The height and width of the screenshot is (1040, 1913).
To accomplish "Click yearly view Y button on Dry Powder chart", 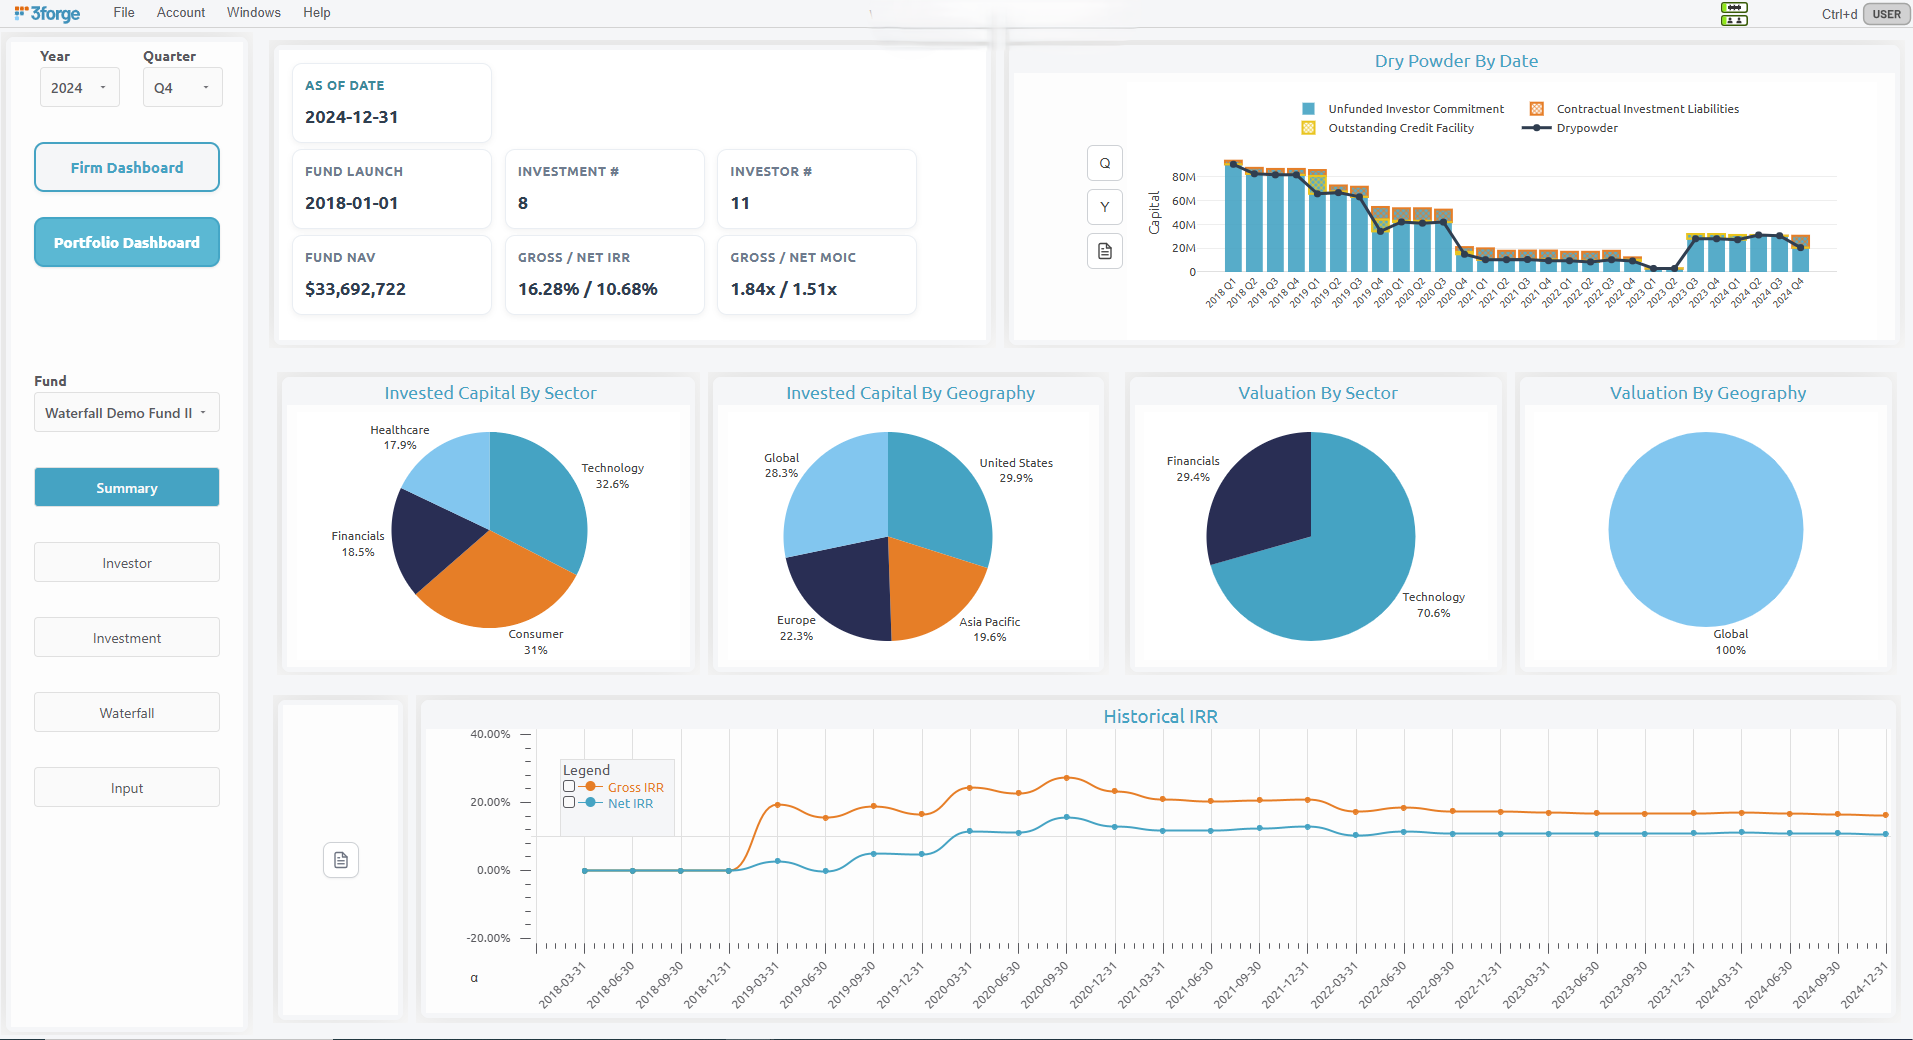I will [x=1105, y=207].
